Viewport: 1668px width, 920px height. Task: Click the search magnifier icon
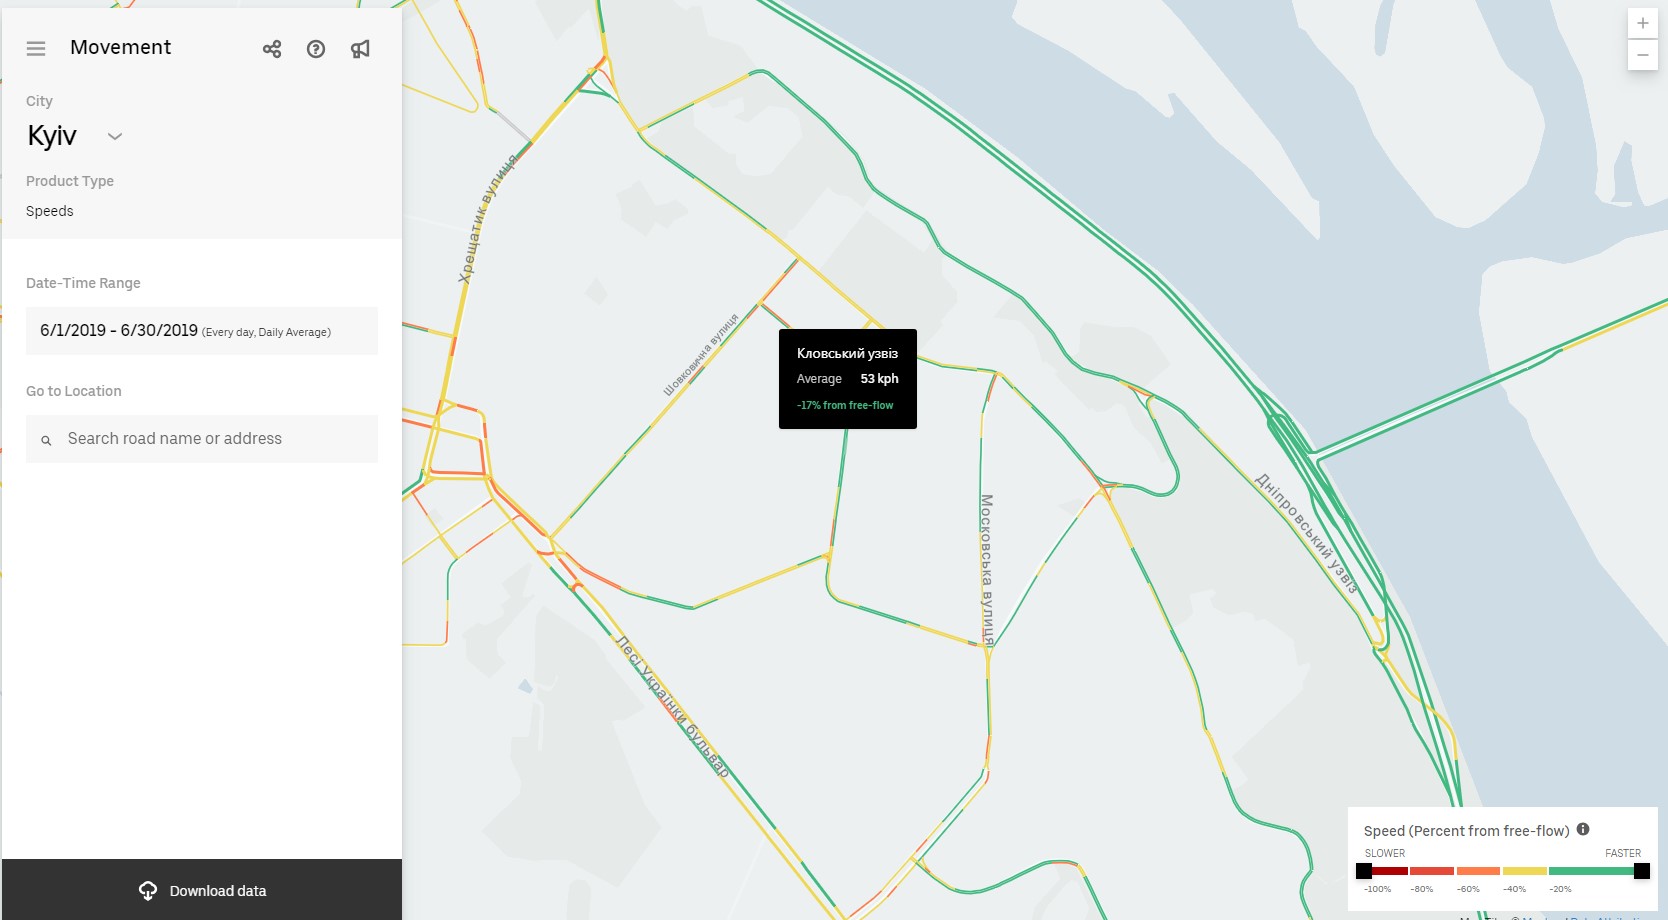click(46, 440)
